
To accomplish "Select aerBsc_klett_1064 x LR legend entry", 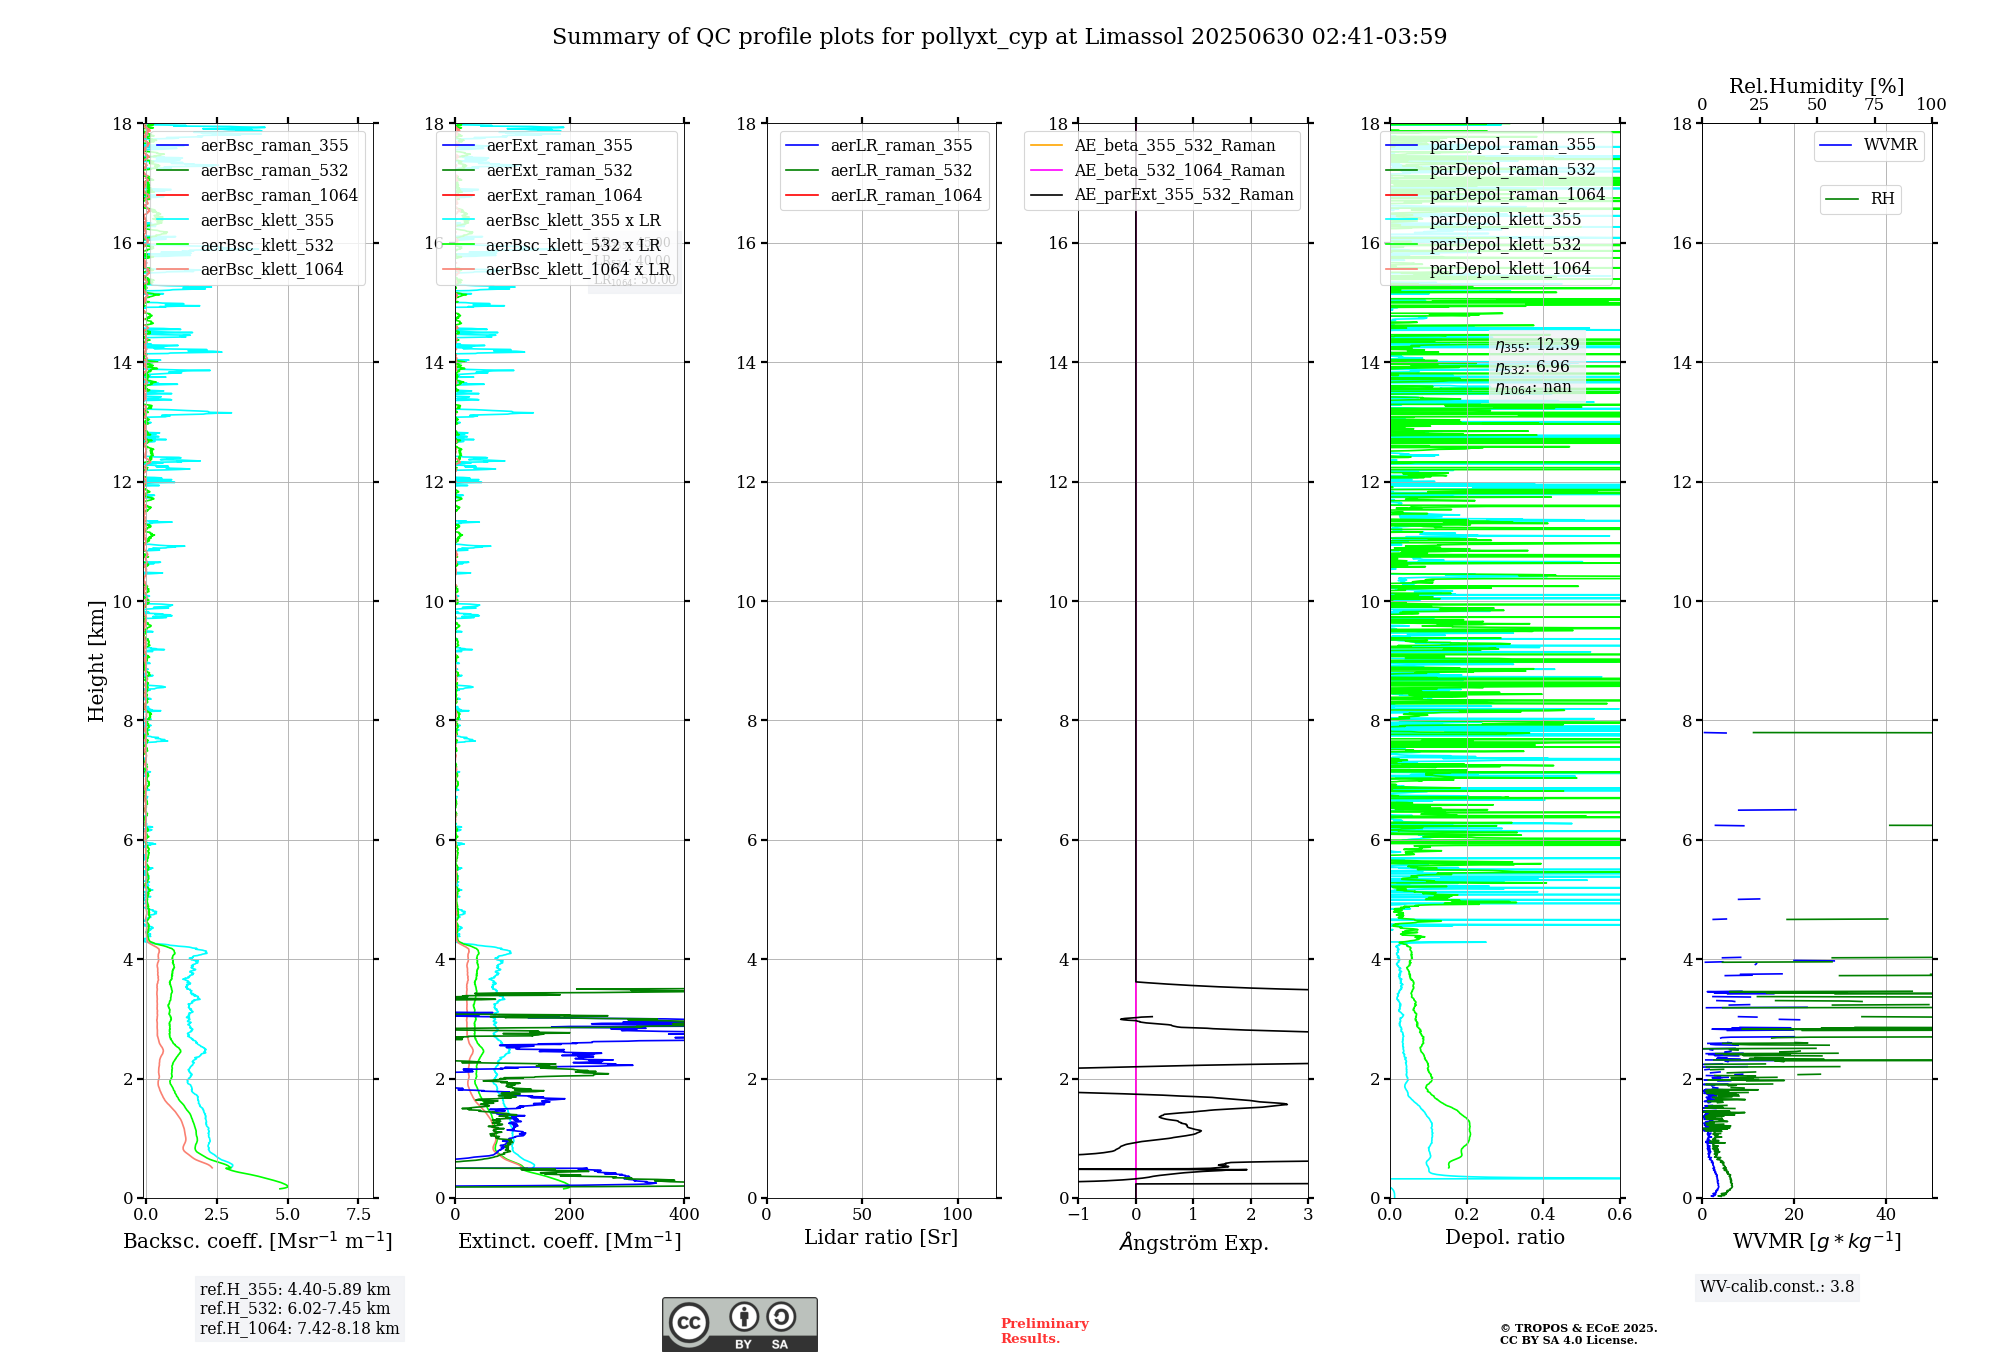I will click(x=556, y=270).
